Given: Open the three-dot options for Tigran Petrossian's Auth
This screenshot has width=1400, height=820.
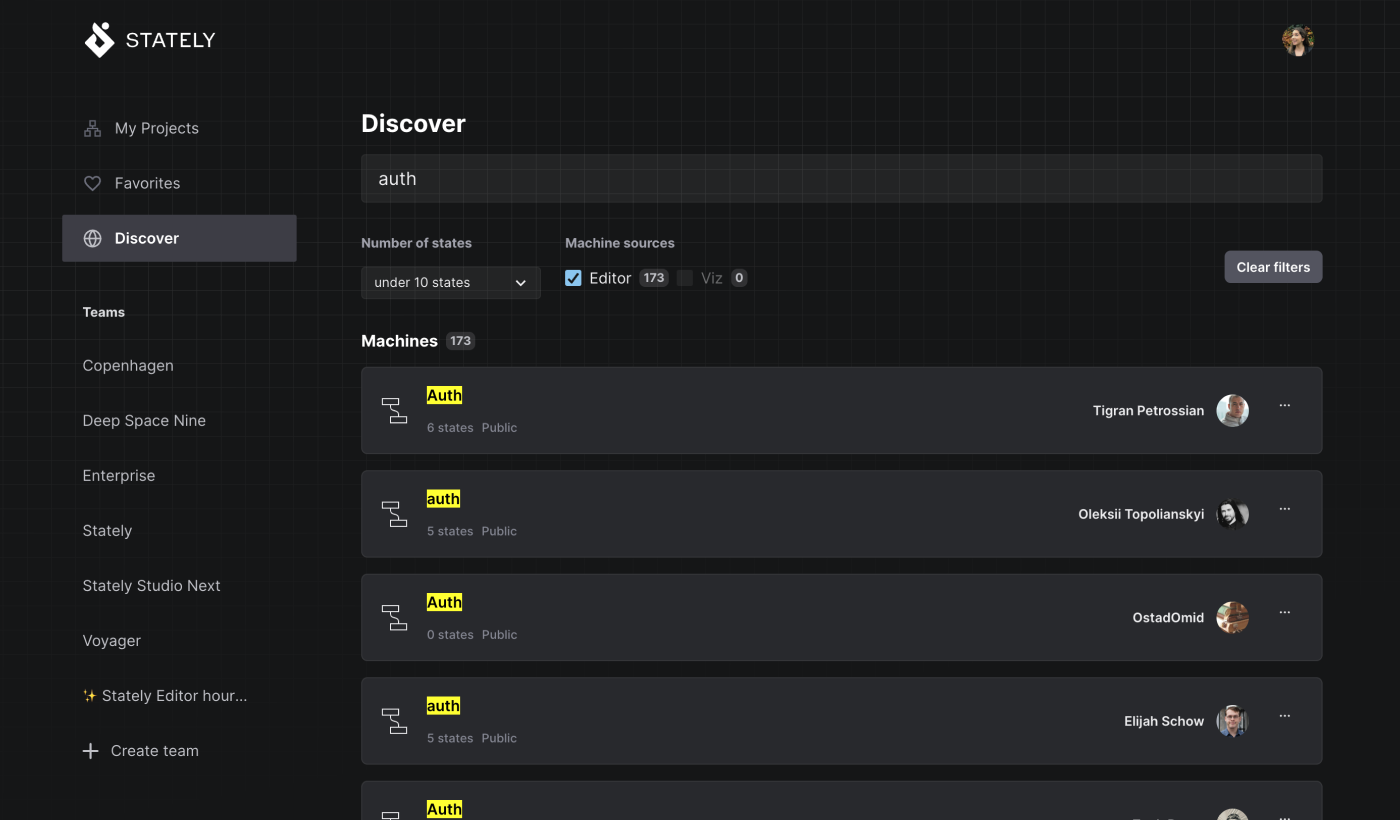Looking at the screenshot, I should pyautogui.click(x=1284, y=405).
